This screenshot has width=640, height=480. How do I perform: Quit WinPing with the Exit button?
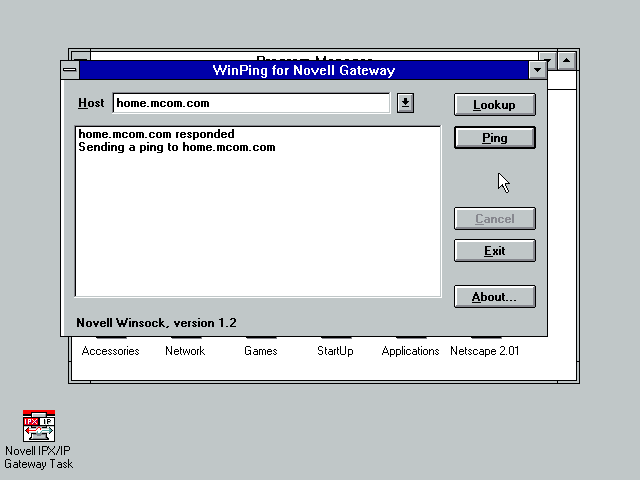coord(495,251)
